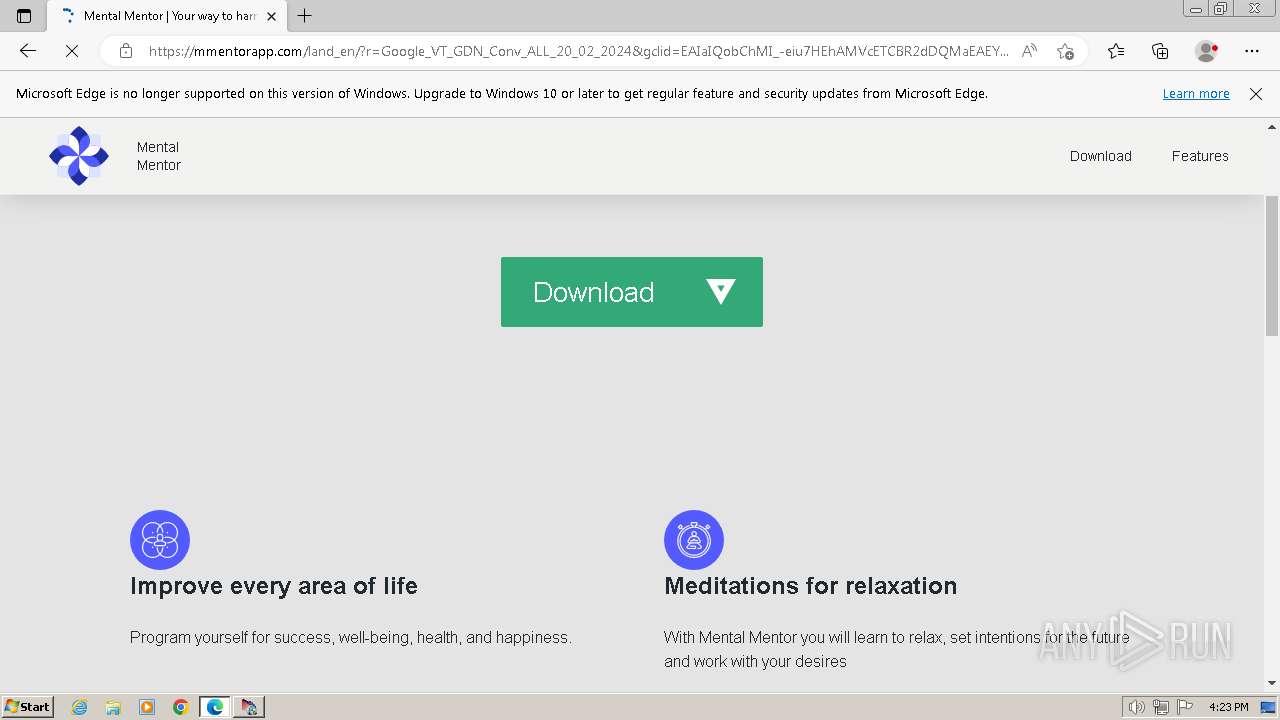
Task: Click the network tray icon
Action: [1161, 707]
